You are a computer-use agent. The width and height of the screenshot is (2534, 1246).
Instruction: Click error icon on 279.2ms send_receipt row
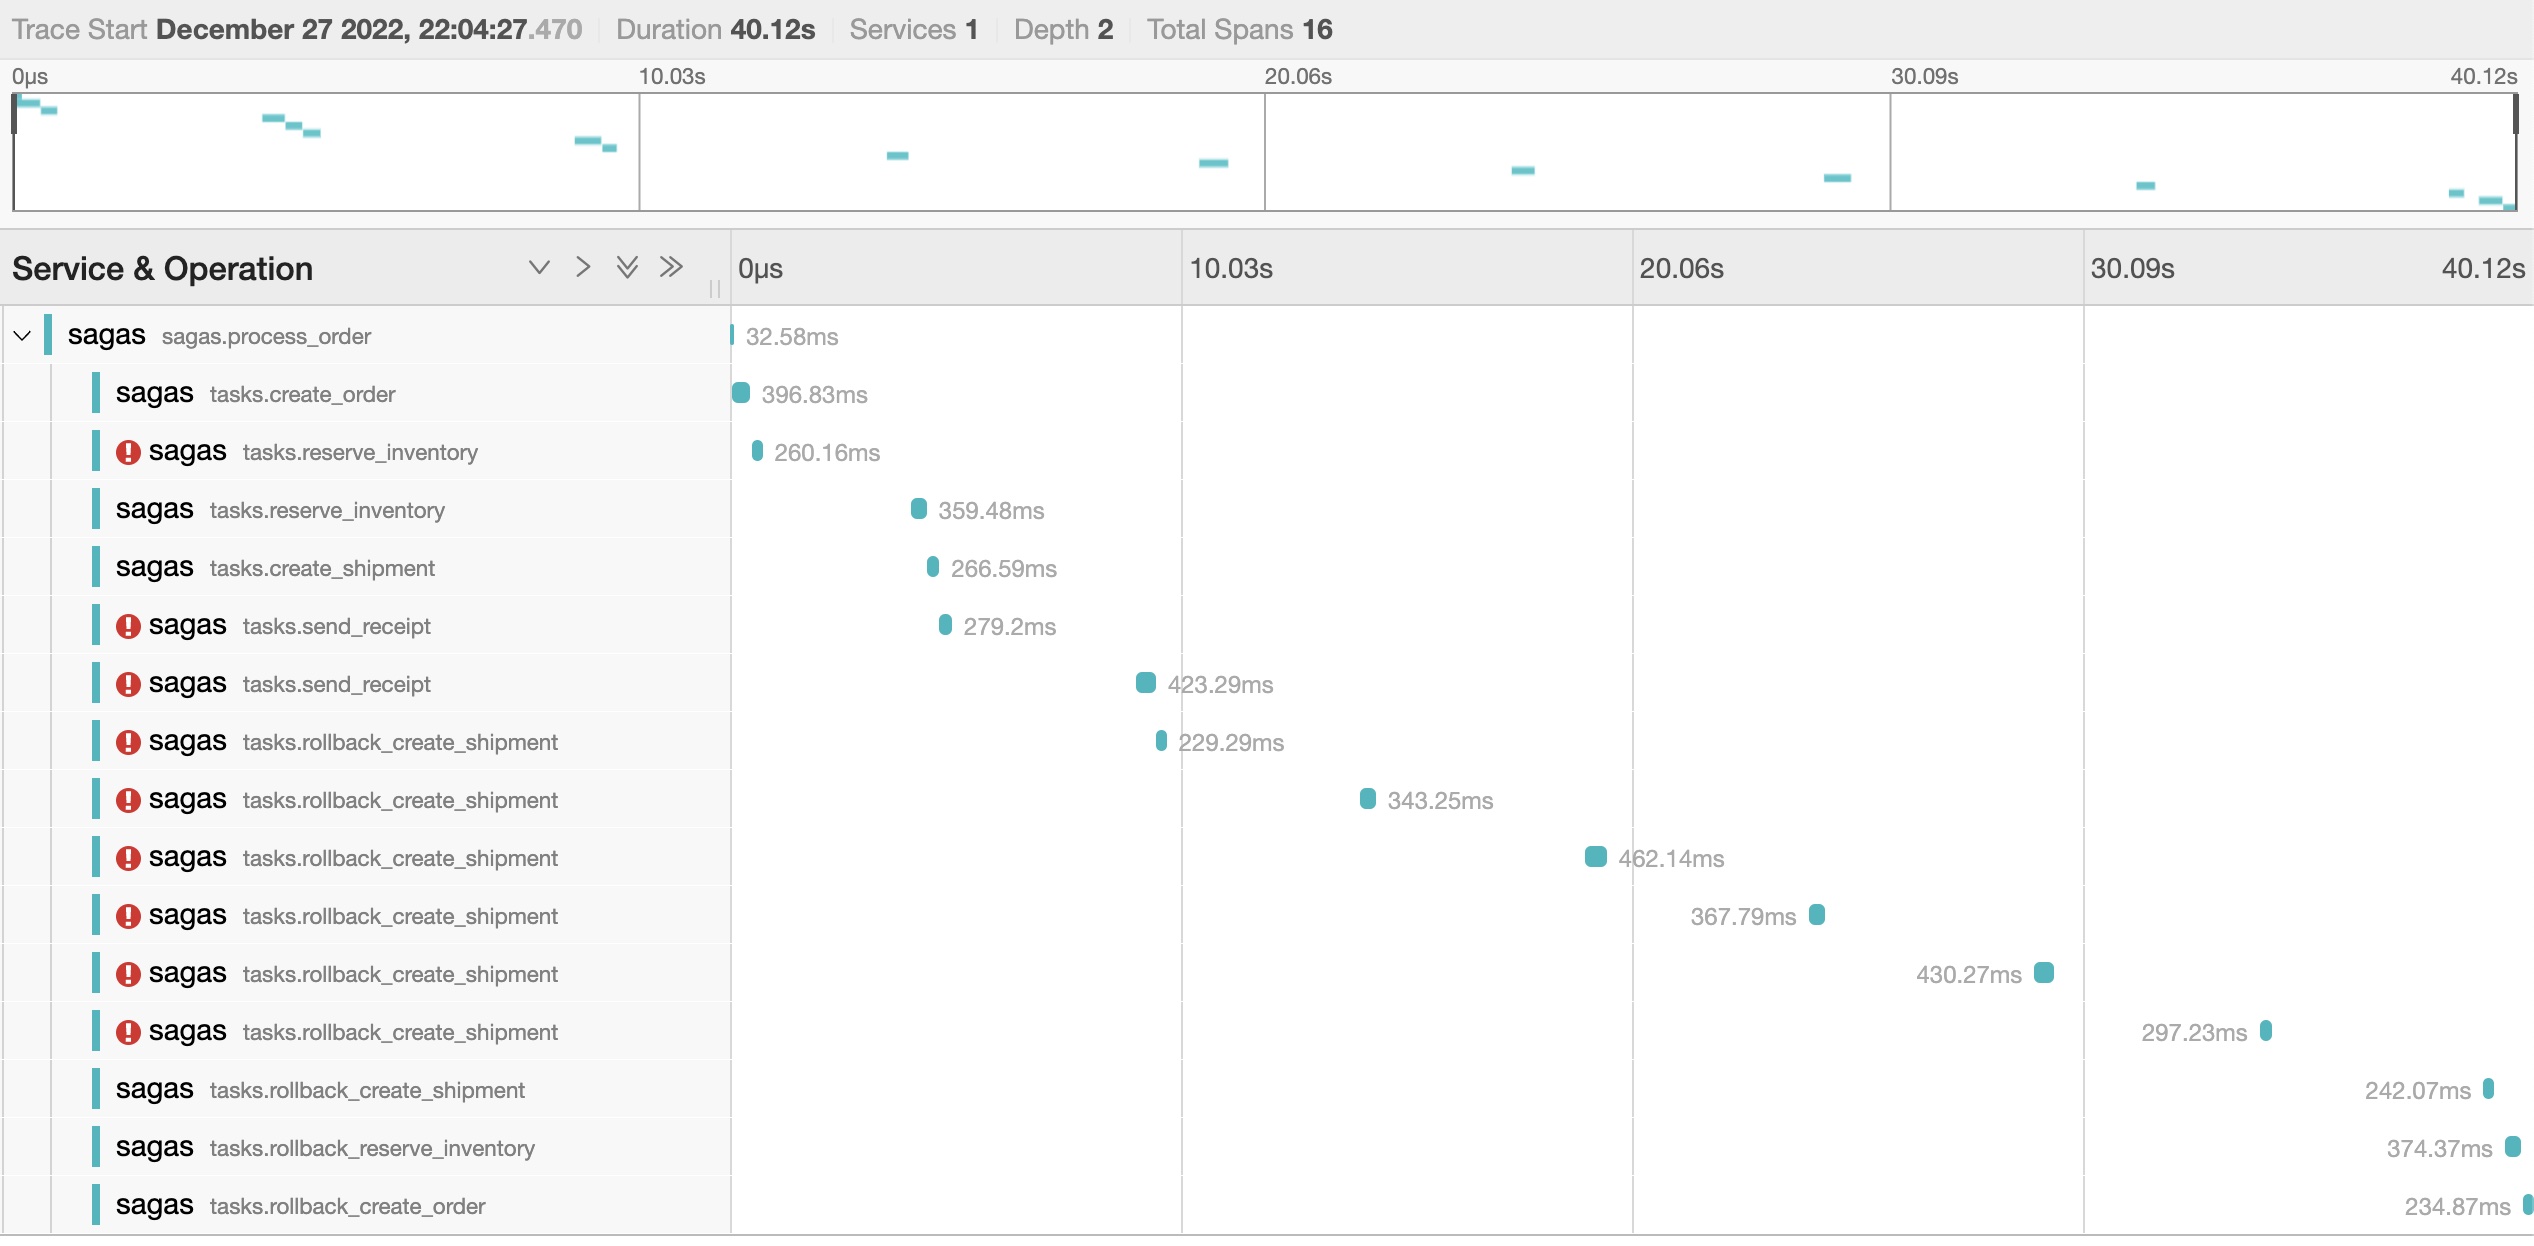[128, 626]
